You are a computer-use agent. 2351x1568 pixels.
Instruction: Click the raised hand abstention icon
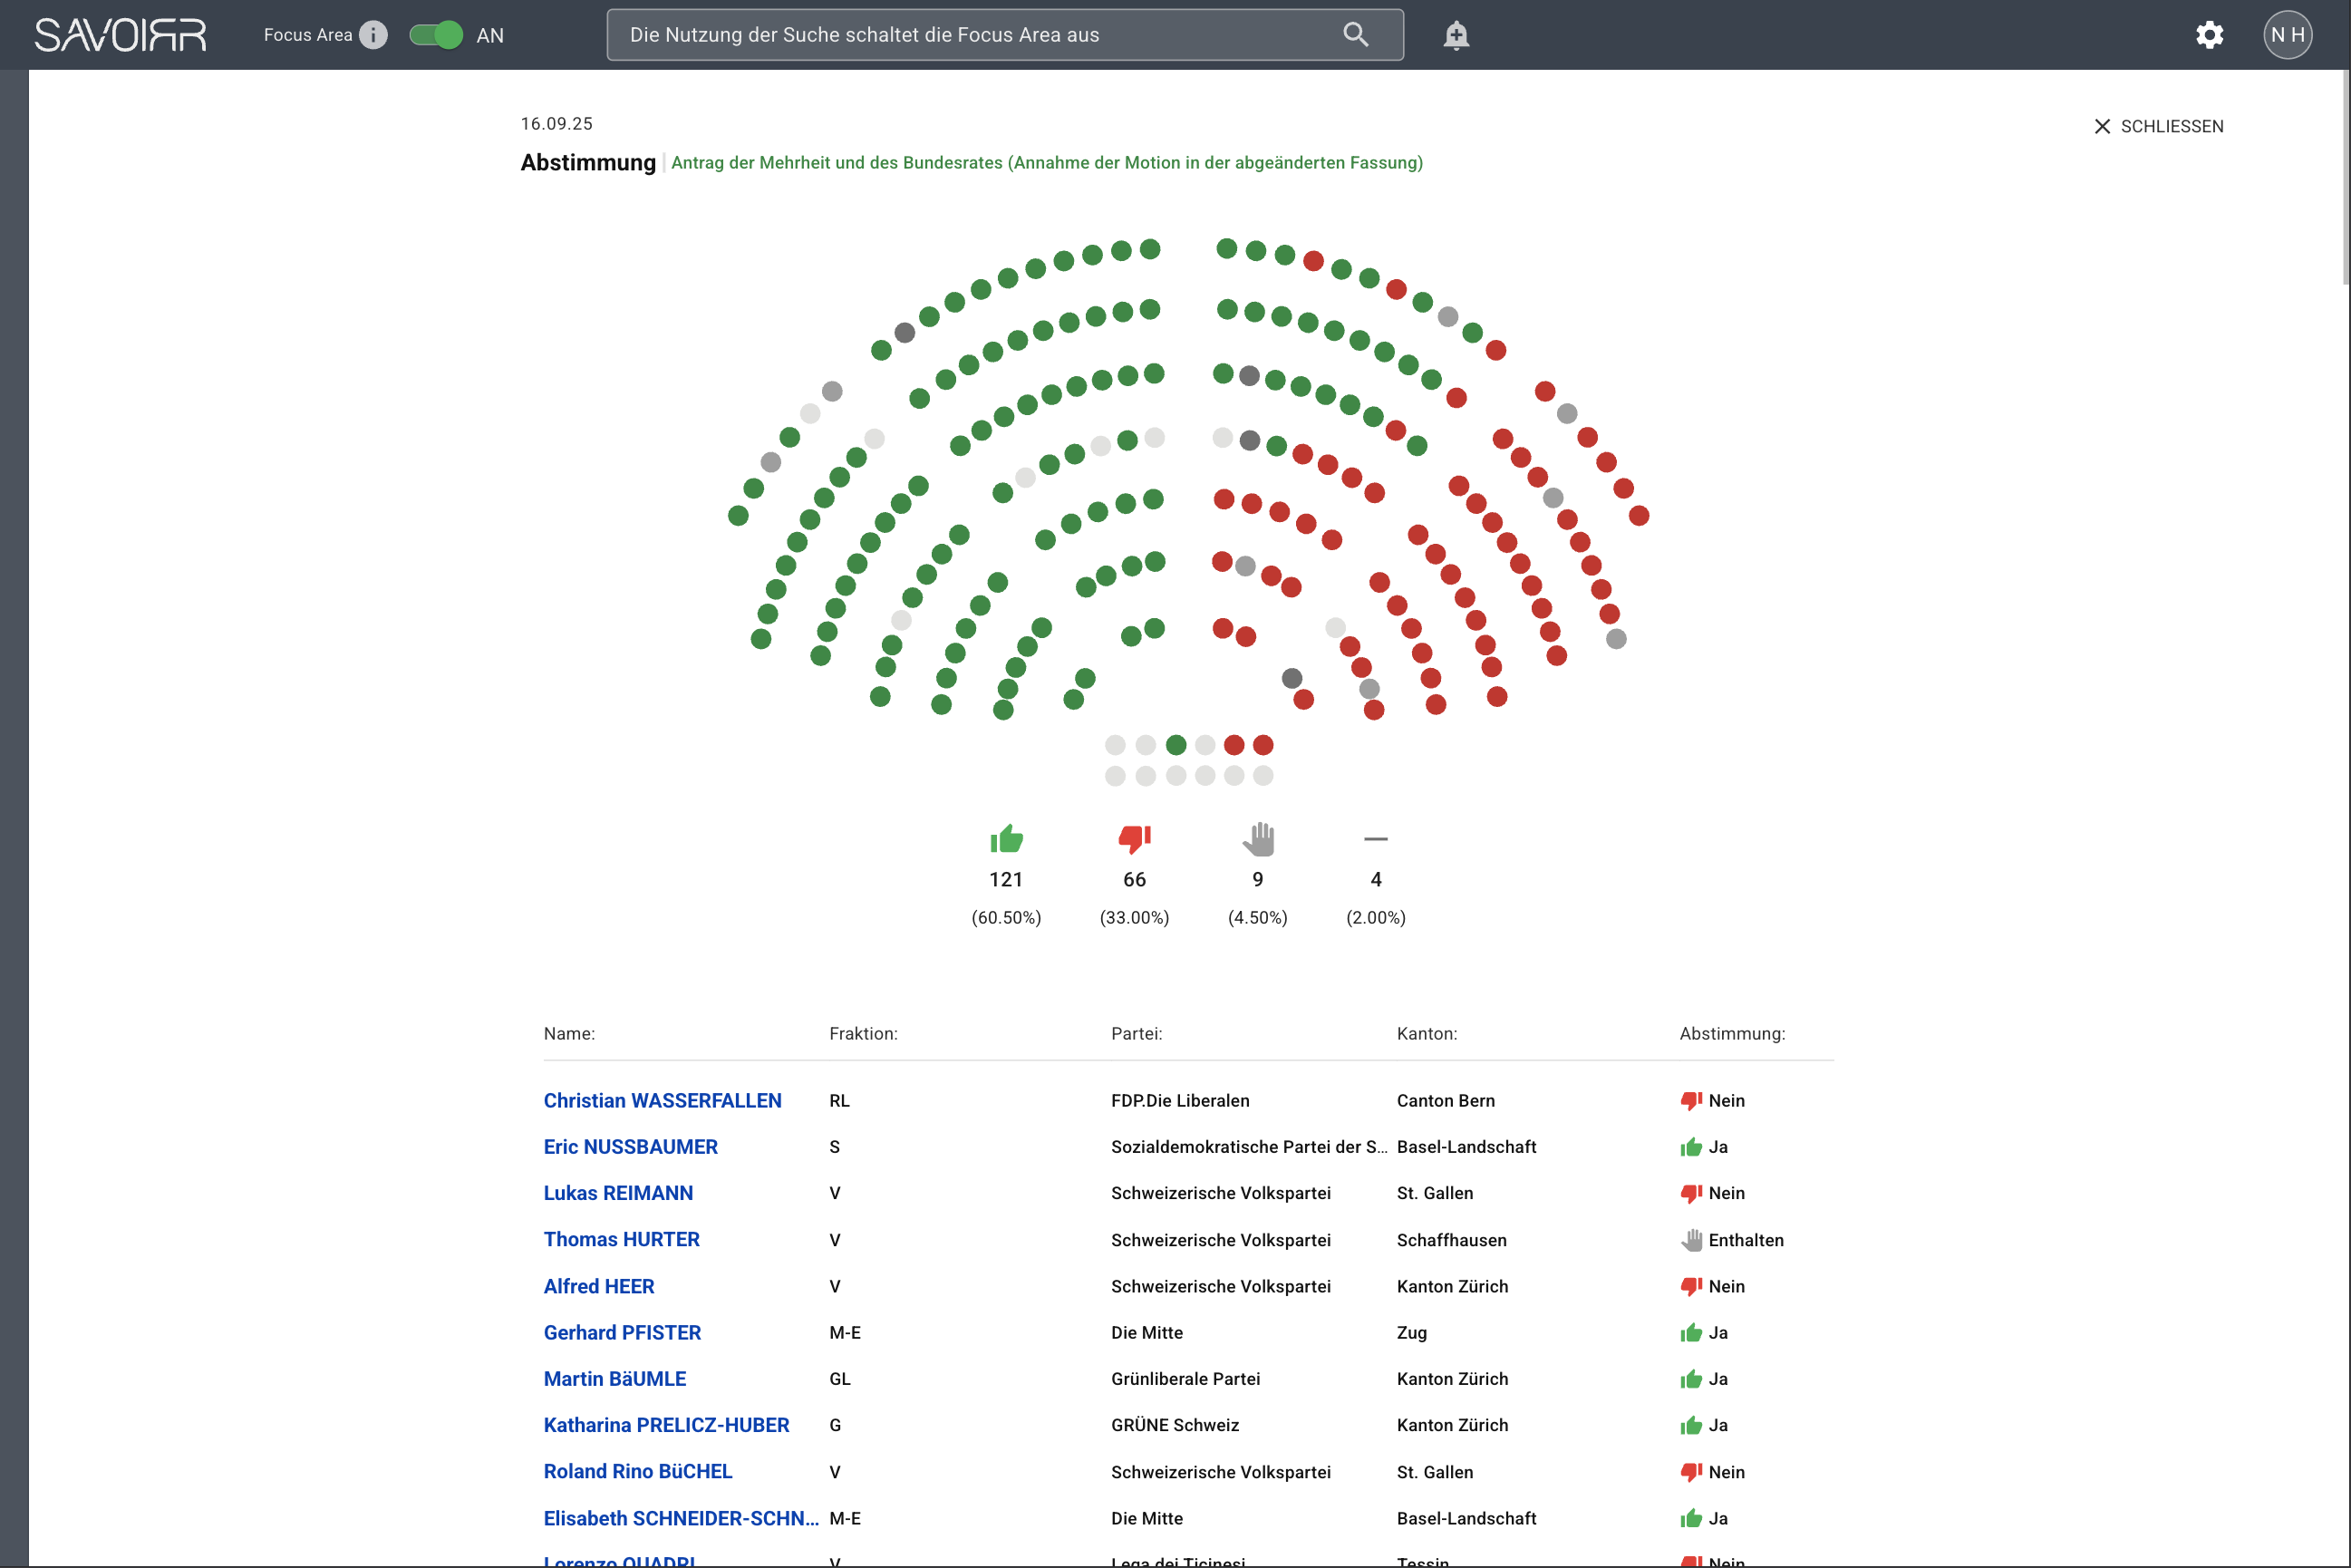pyautogui.click(x=1258, y=838)
